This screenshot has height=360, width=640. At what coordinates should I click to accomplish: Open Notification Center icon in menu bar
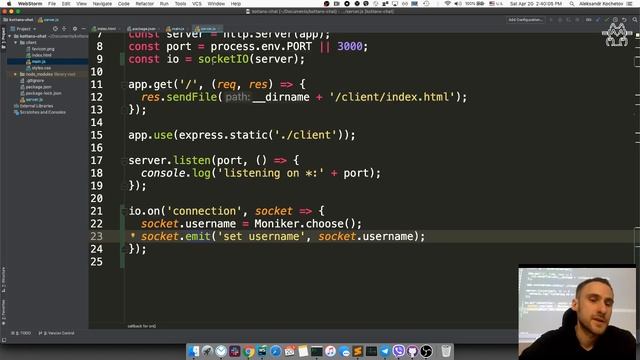point(629,4)
